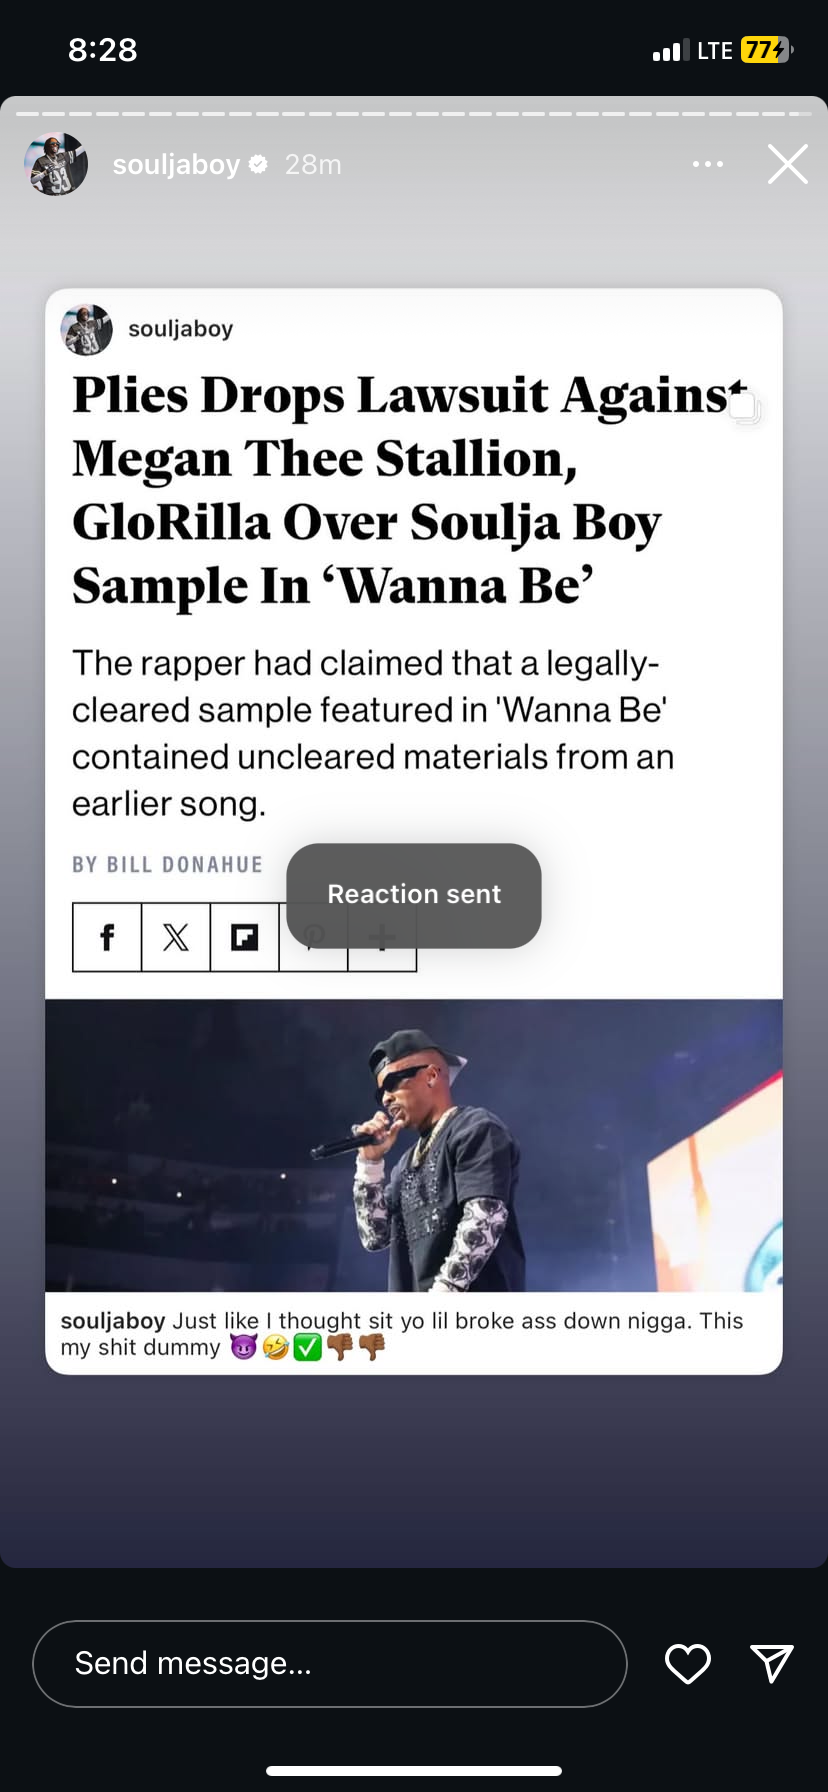The height and width of the screenshot is (1792, 828).
Task: Tap the performer photo in the post
Action: pos(414,1145)
